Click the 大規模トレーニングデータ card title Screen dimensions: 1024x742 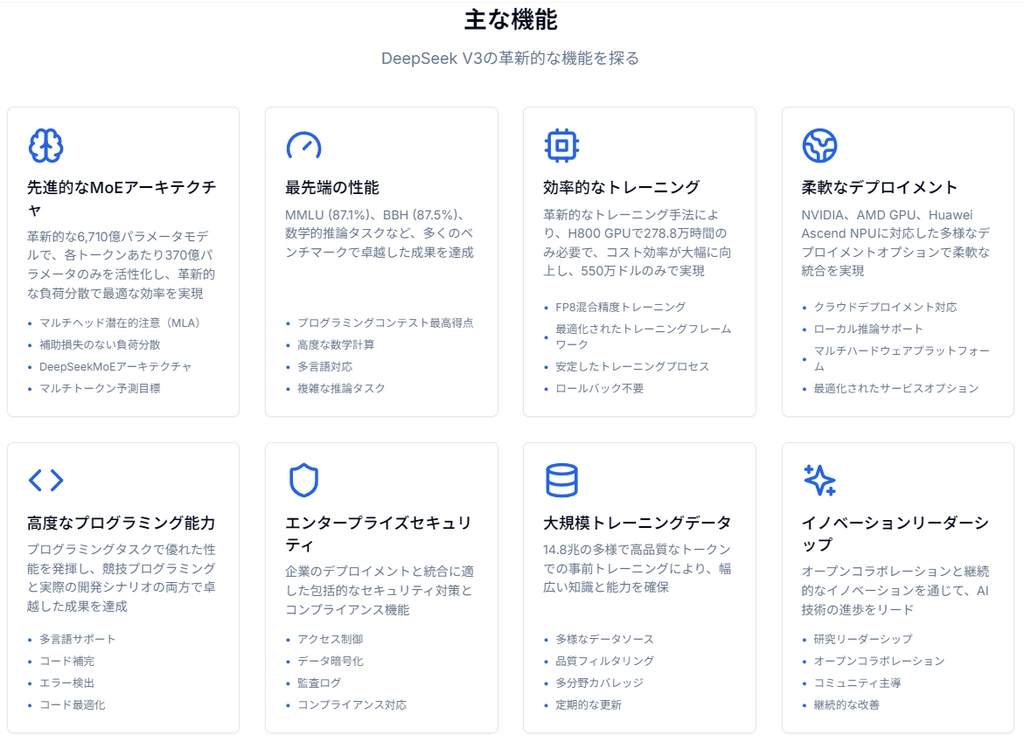click(637, 523)
